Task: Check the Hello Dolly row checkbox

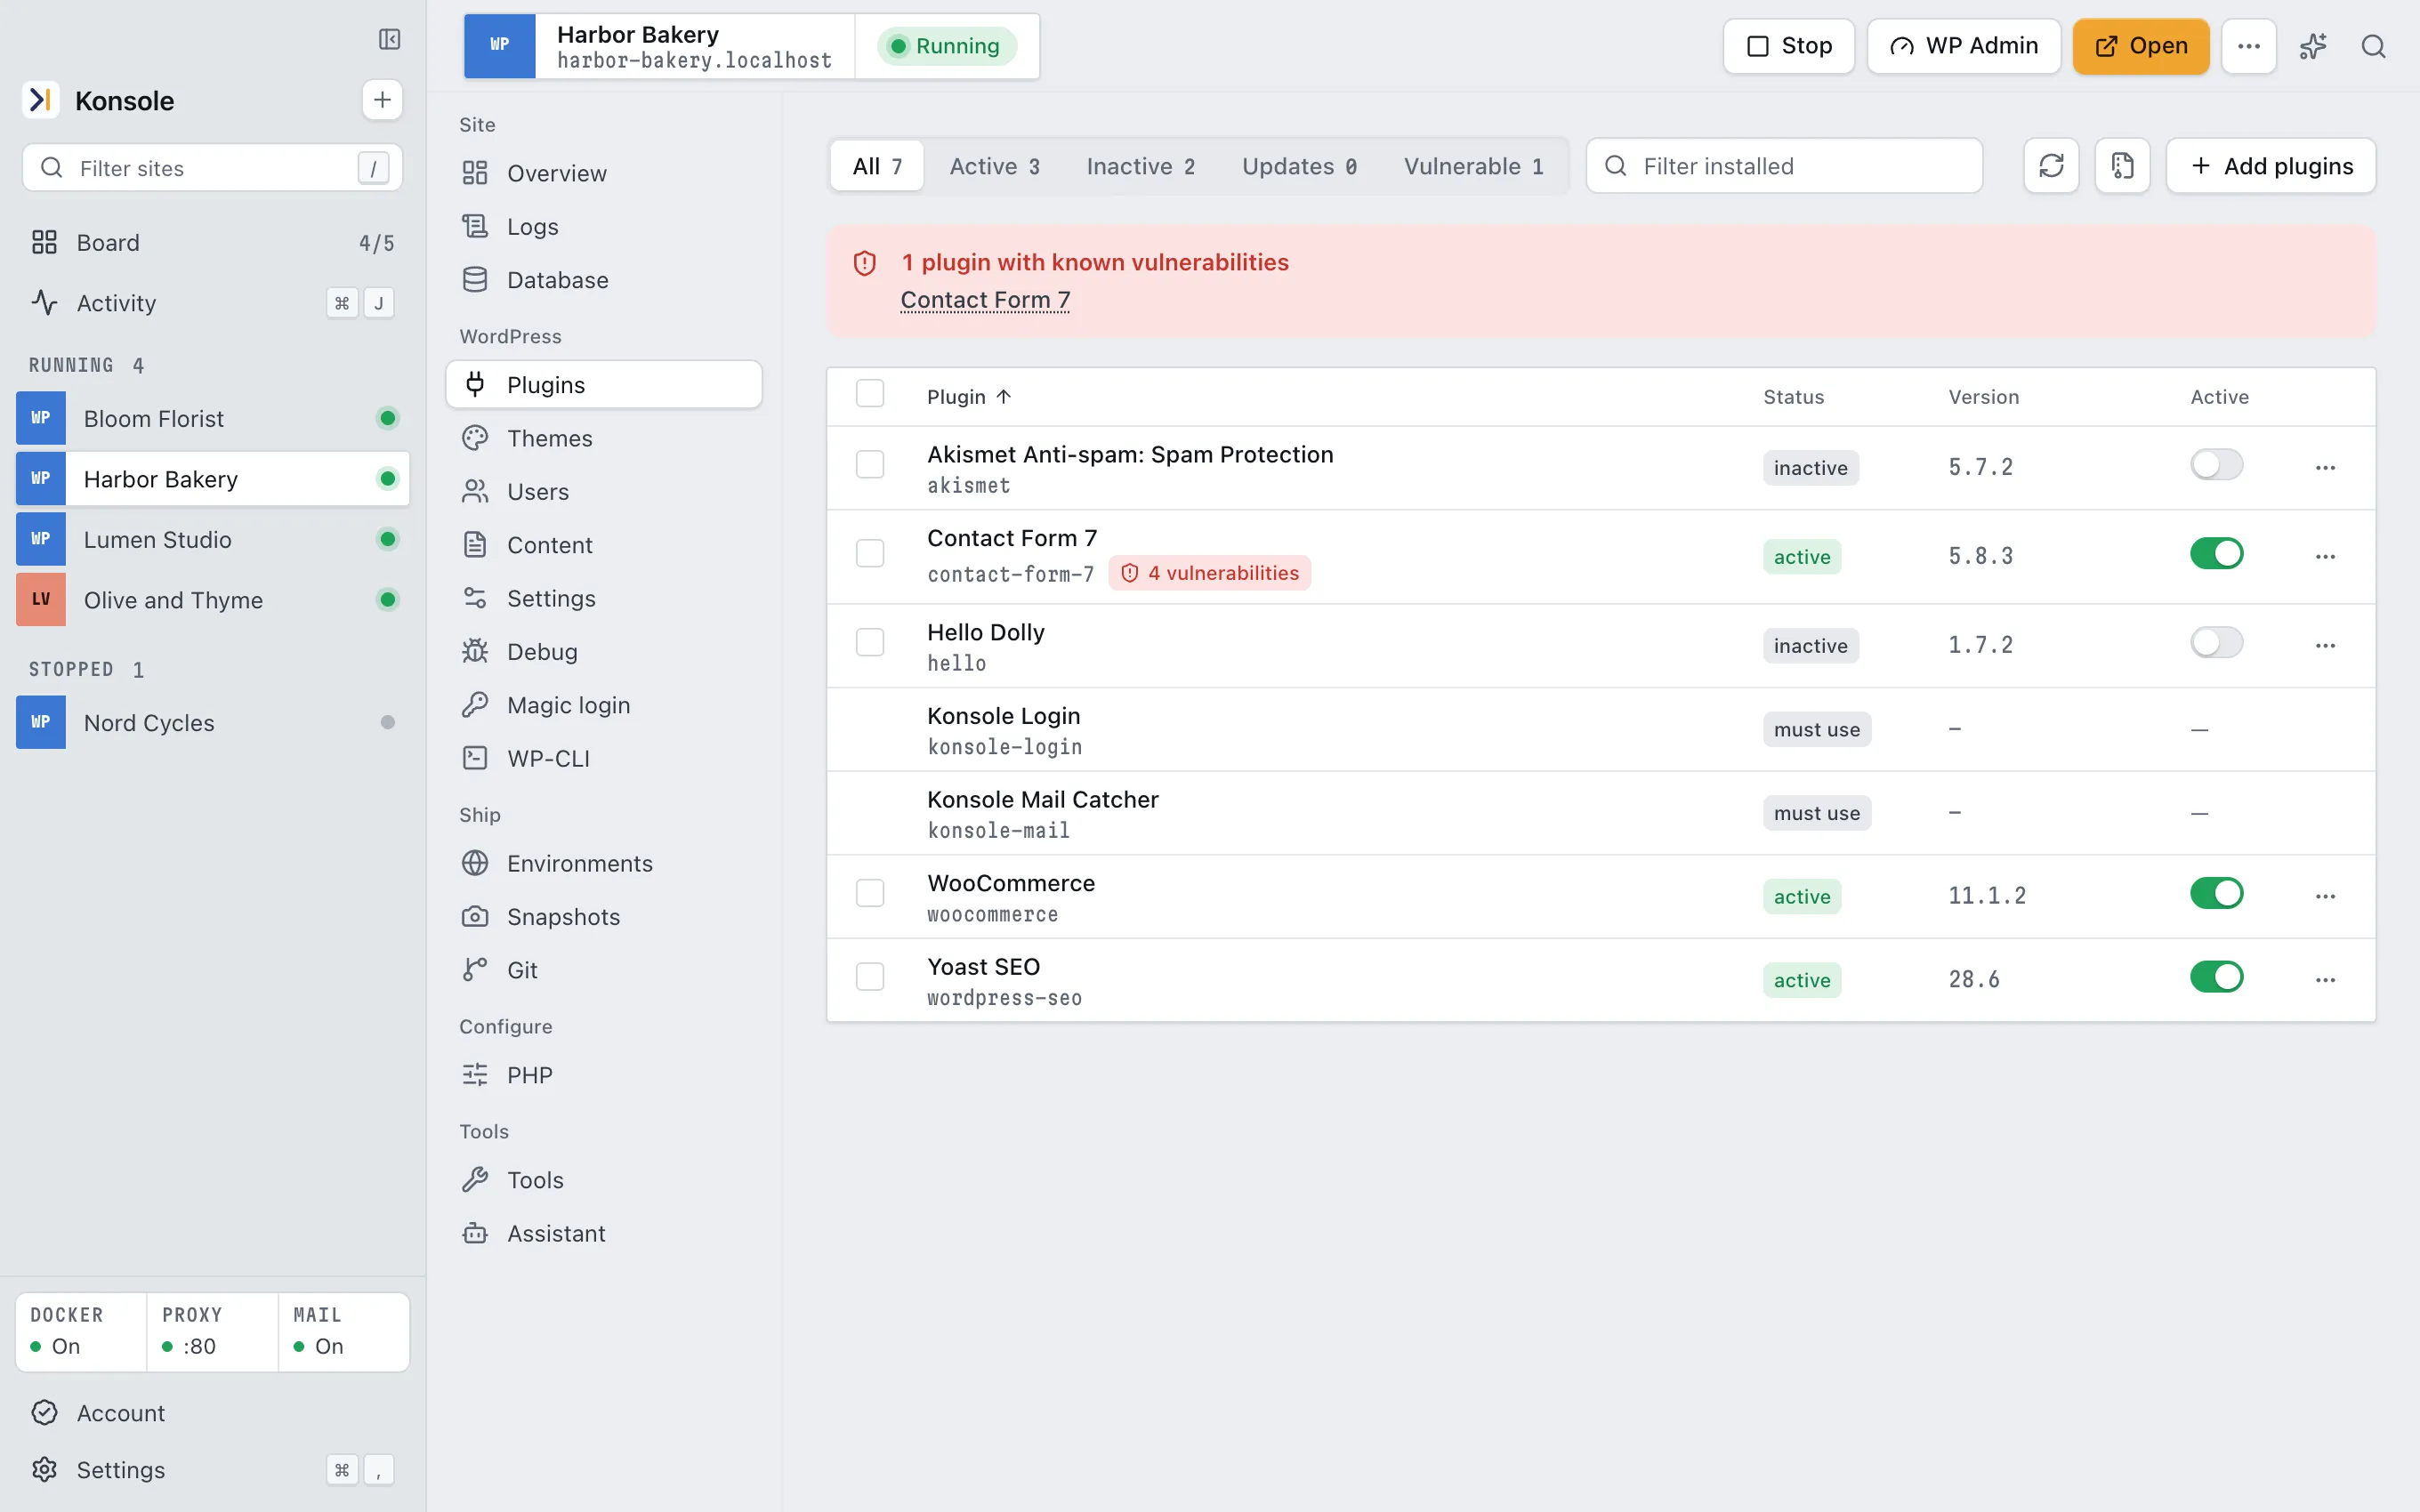Action: click(870, 642)
